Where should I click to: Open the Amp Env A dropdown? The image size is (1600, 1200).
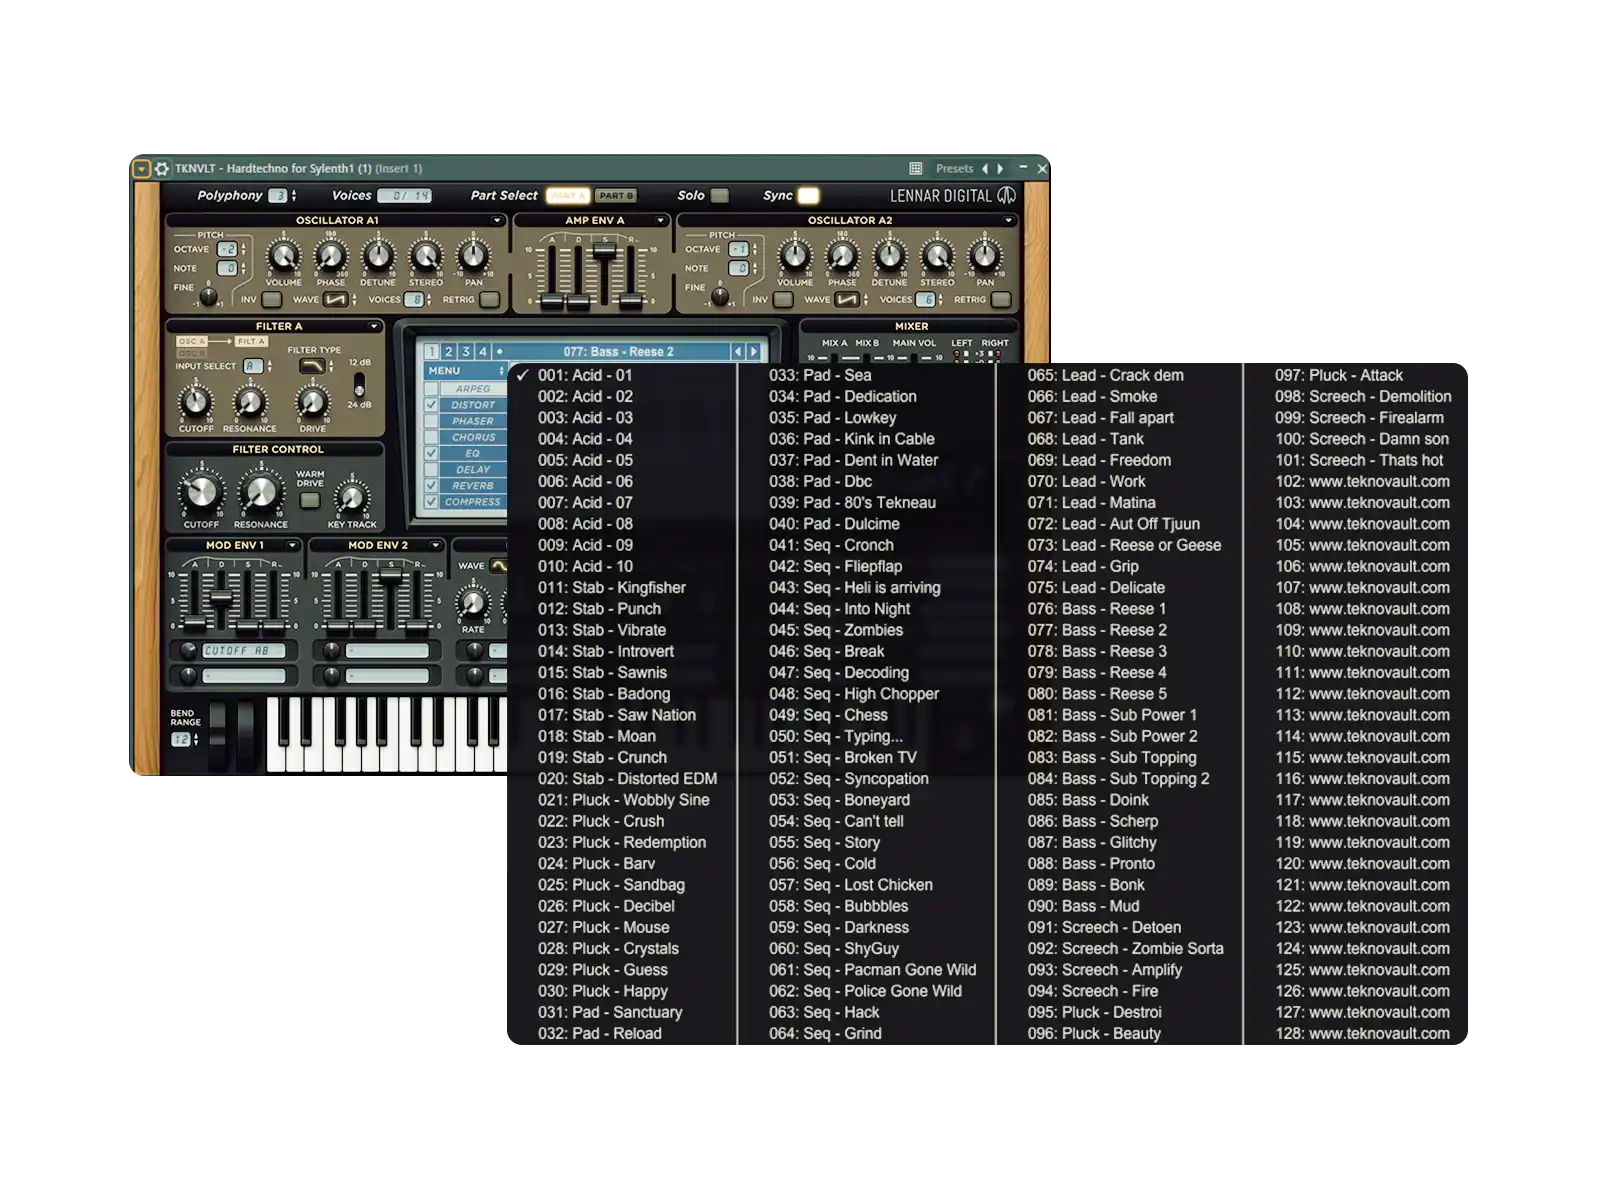pos(660,220)
